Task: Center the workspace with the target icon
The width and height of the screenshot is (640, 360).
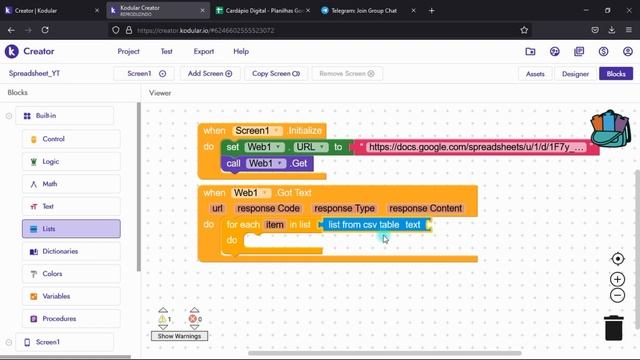Action: [x=618, y=259]
